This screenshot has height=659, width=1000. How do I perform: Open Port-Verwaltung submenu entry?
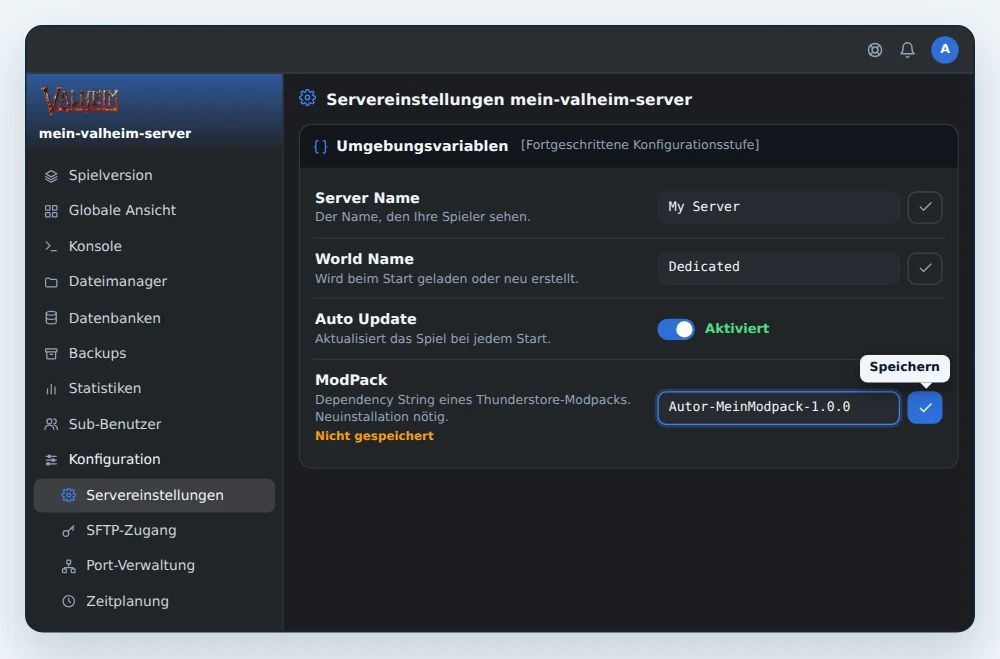pyautogui.click(x=154, y=565)
